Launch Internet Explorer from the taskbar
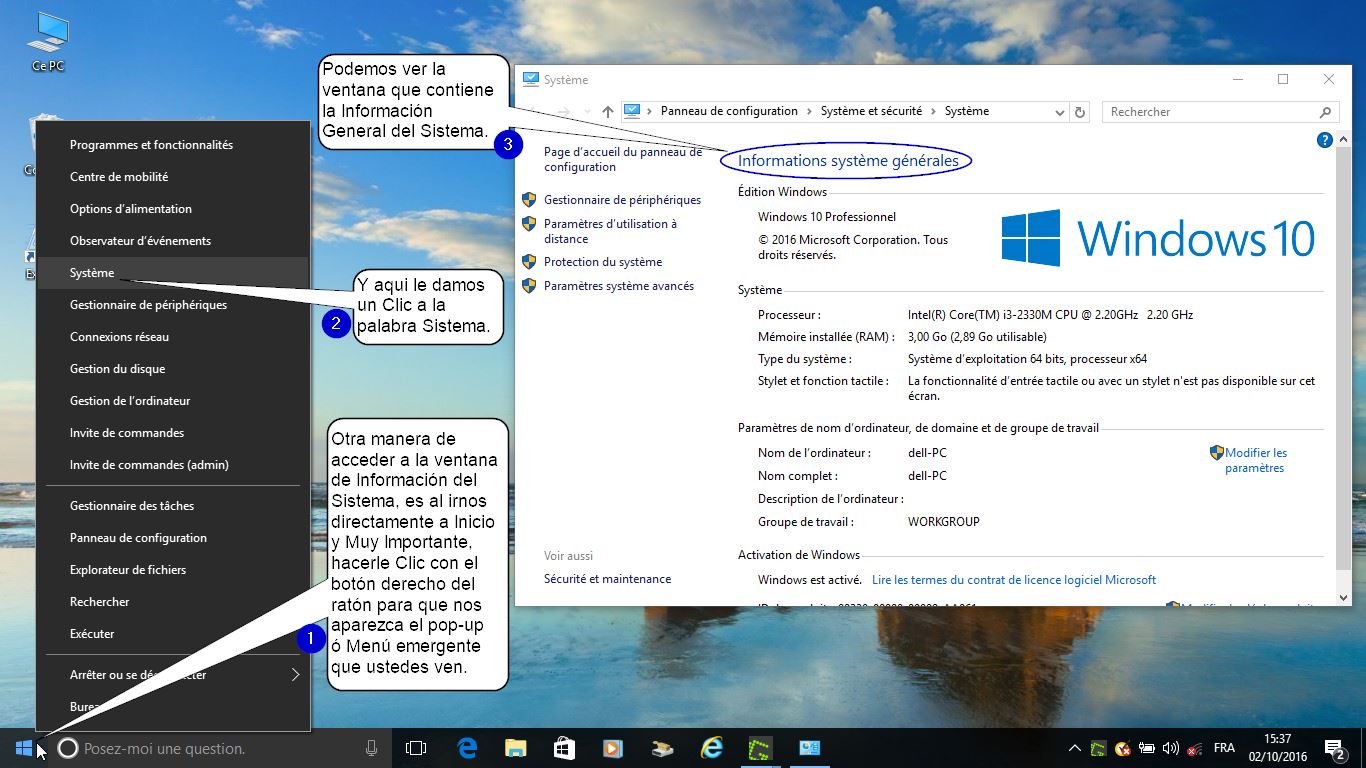 [711, 748]
